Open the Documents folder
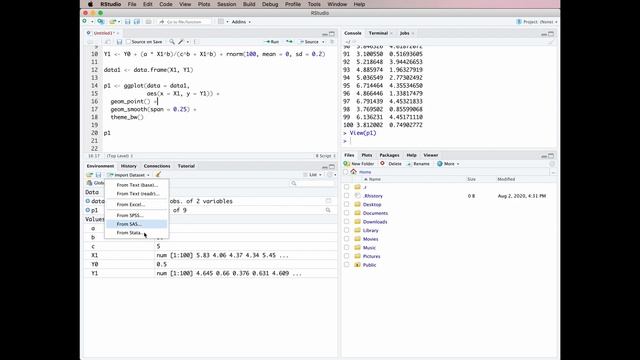640x360 pixels. coord(375,213)
